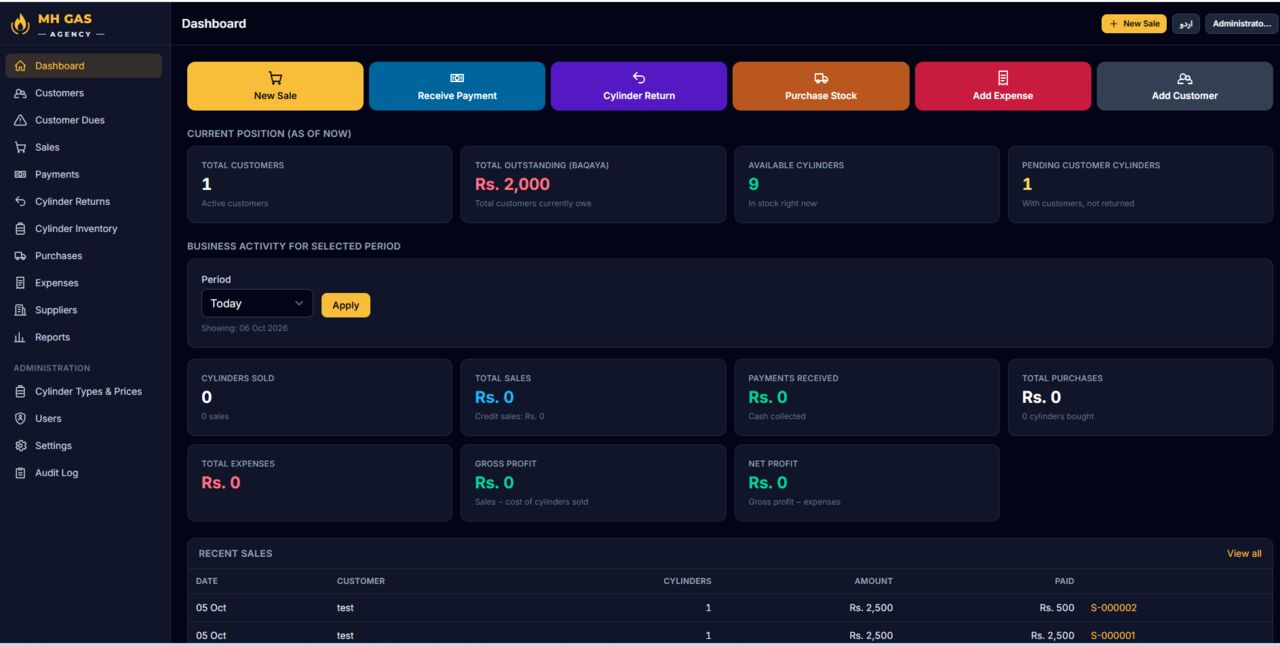Click the Customers people icon in sidebar

click(x=20, y=93)
